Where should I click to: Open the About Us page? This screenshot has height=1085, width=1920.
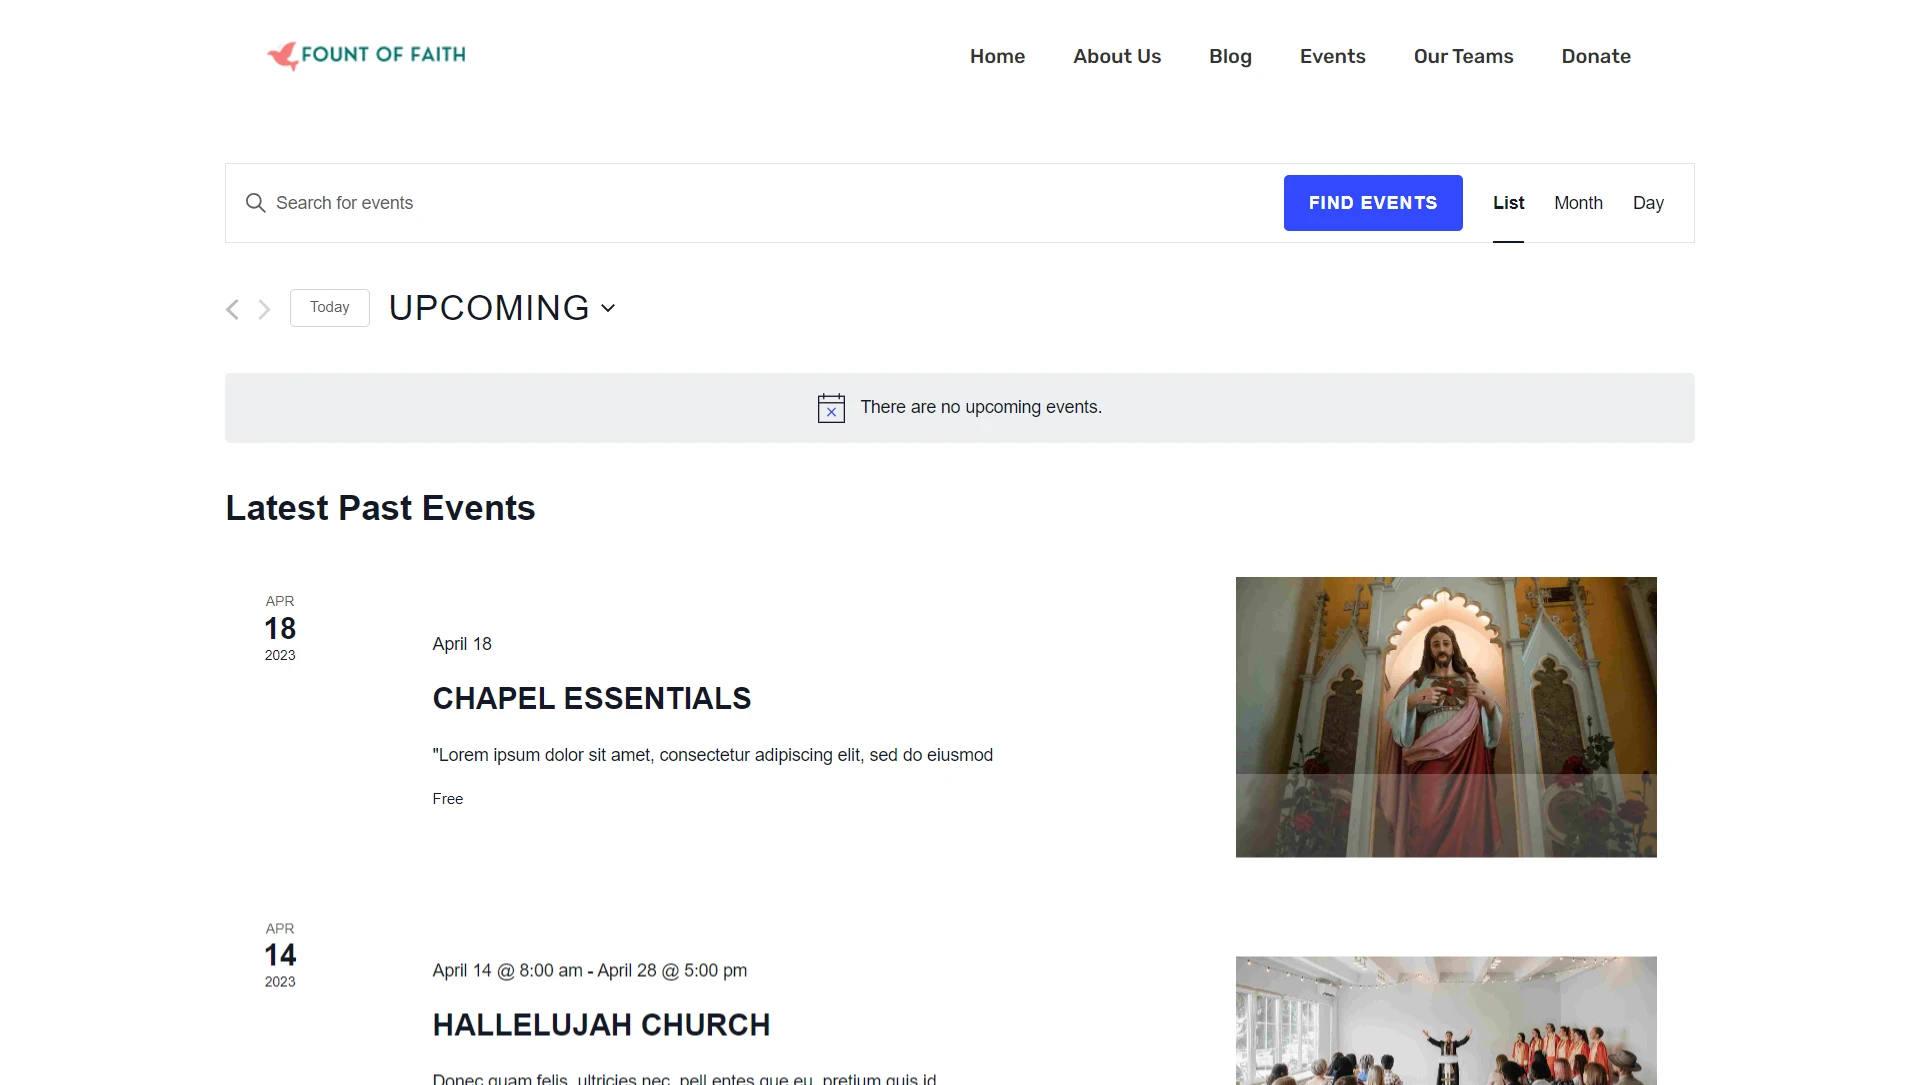pyautogui.click(x=1117, y=56)
